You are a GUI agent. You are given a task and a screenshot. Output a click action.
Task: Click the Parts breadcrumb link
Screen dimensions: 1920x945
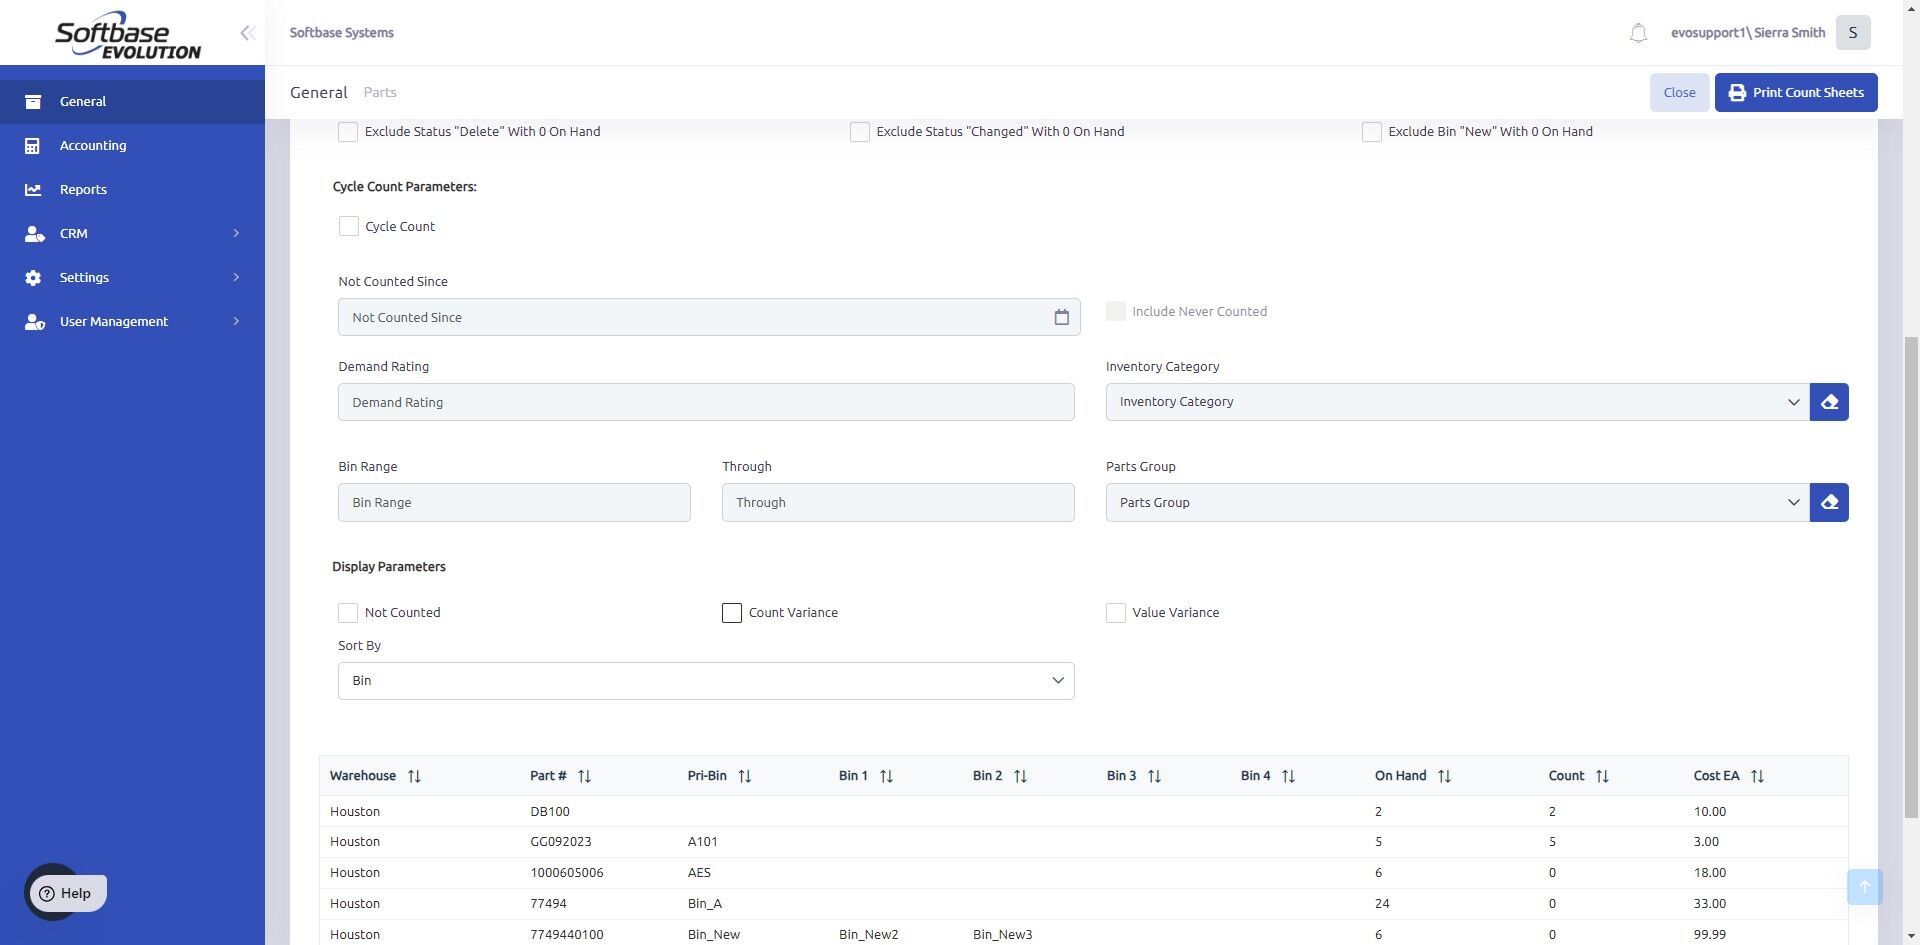tap(380, 92)
